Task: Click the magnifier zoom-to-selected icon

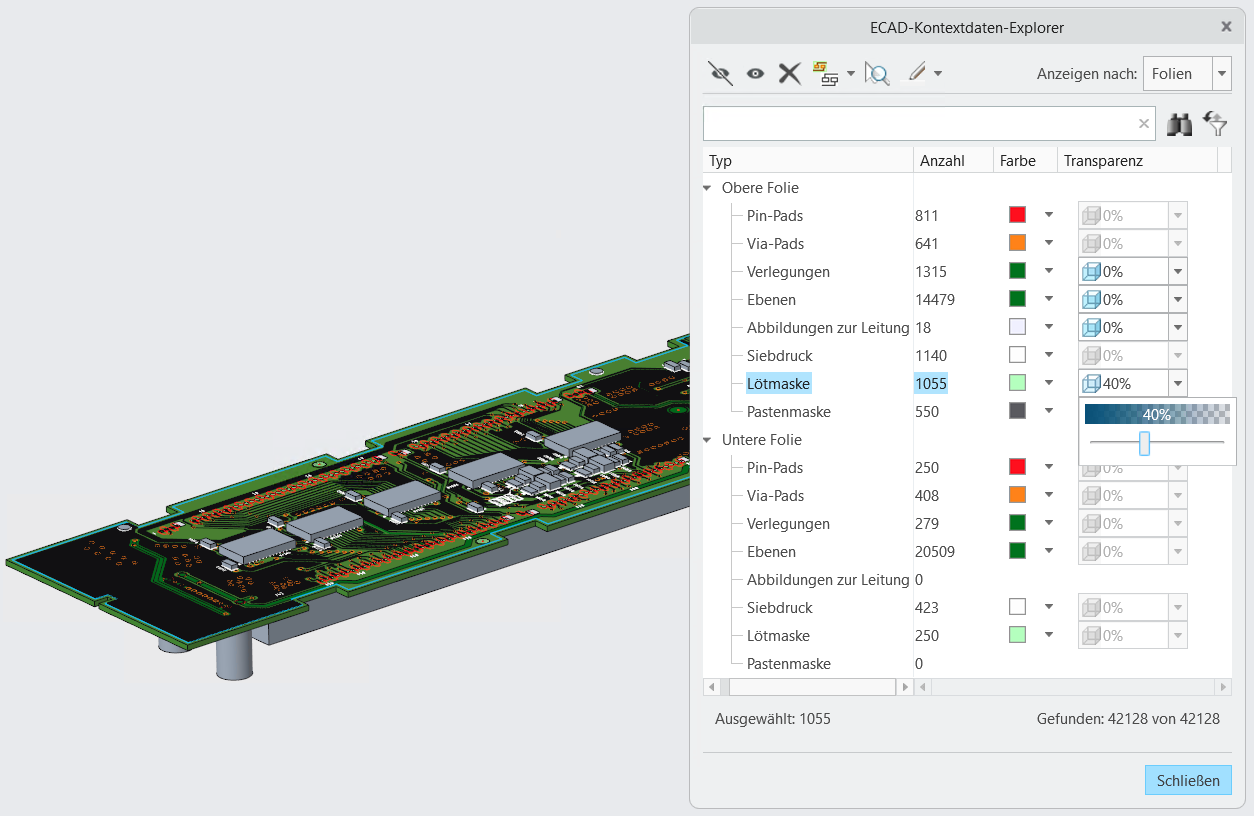Action: pyautogui.click(x=877, y=73)
